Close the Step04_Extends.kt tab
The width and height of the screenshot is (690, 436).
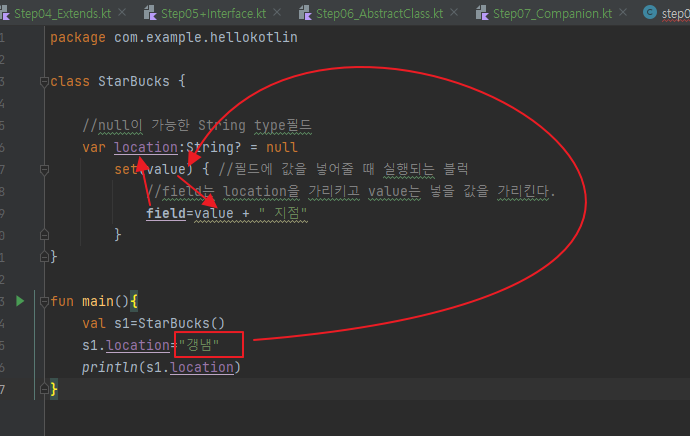click(122, 13)
